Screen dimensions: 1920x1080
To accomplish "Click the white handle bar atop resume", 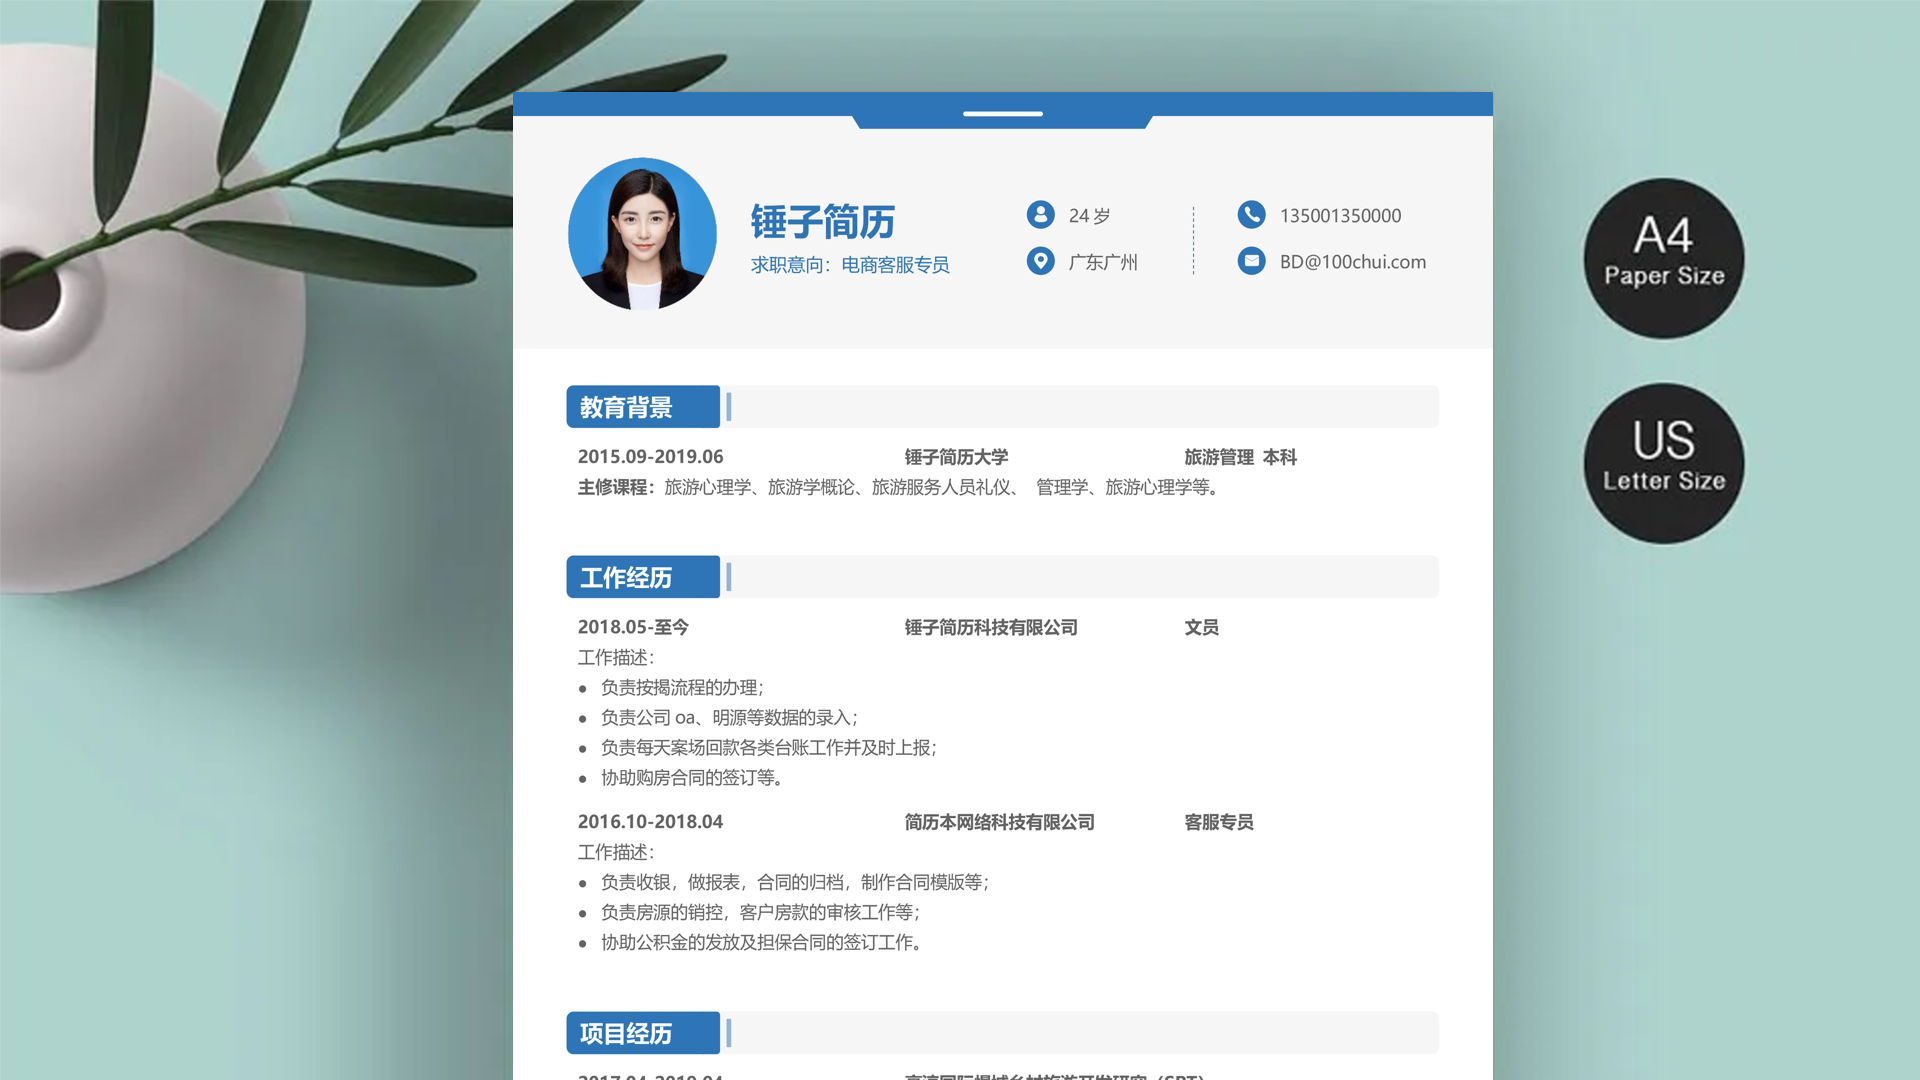I will (1003, 114).
